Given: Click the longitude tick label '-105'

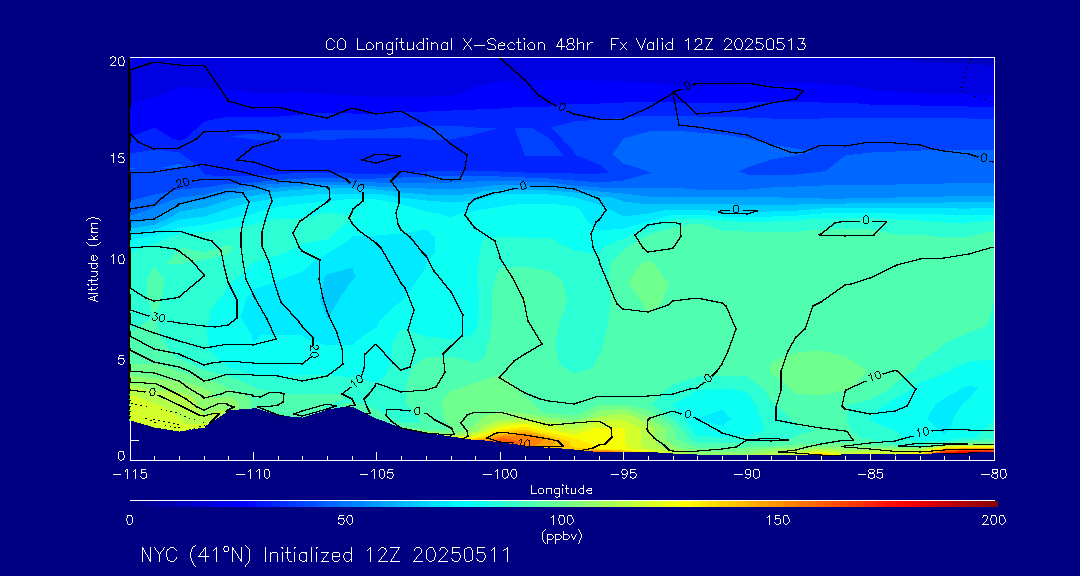Looking at the screenshot, I should [376, 475].
